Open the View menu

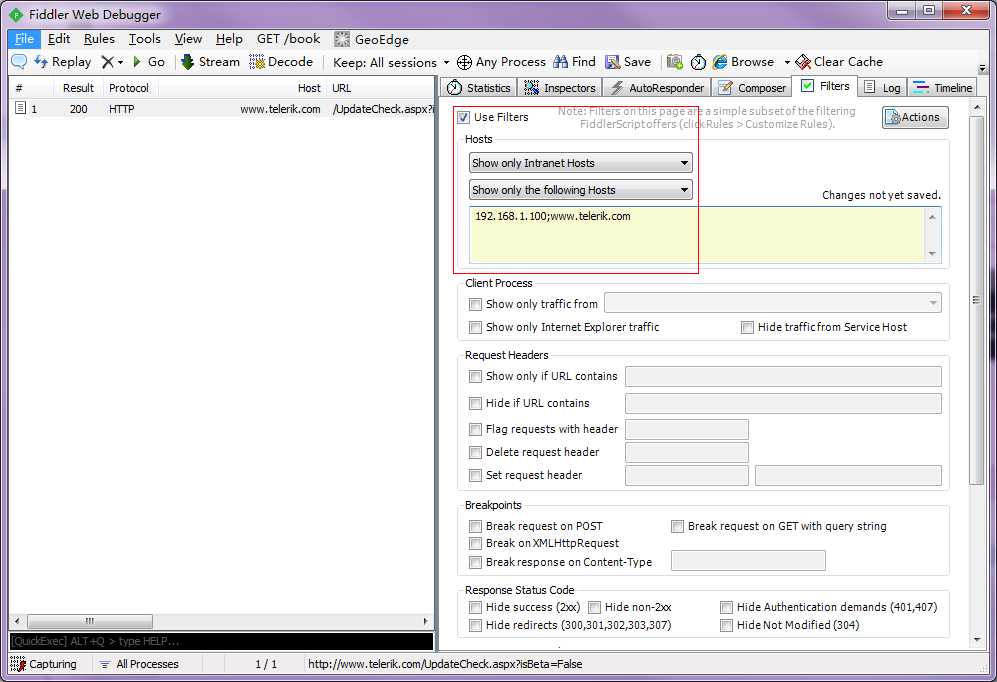[x=188, y=39]
